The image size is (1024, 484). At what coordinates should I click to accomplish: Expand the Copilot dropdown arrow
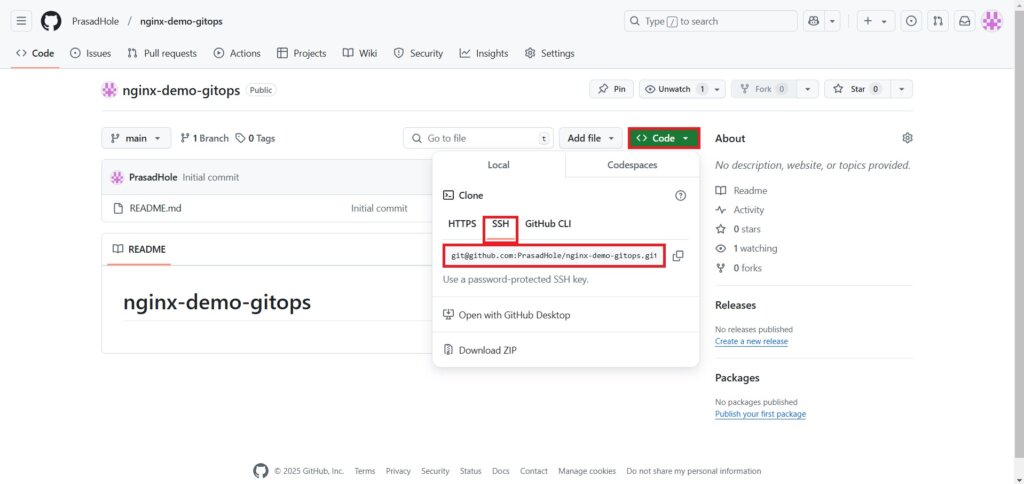833,21
